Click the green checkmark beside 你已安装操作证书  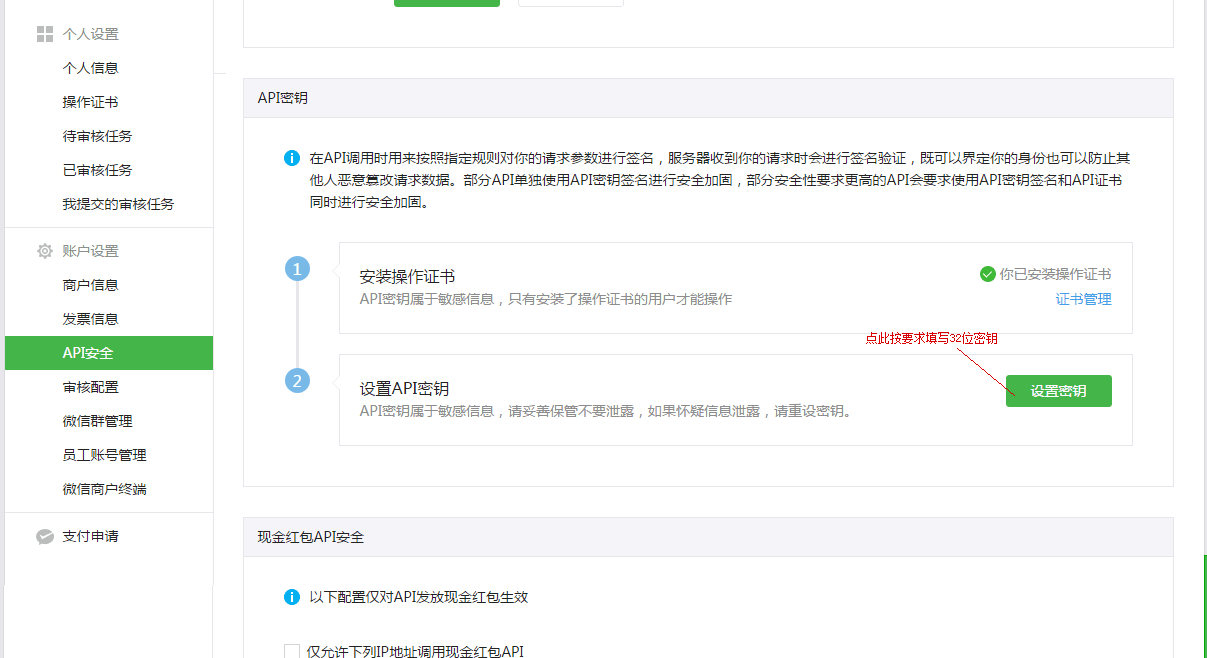[x=987, y=274]
